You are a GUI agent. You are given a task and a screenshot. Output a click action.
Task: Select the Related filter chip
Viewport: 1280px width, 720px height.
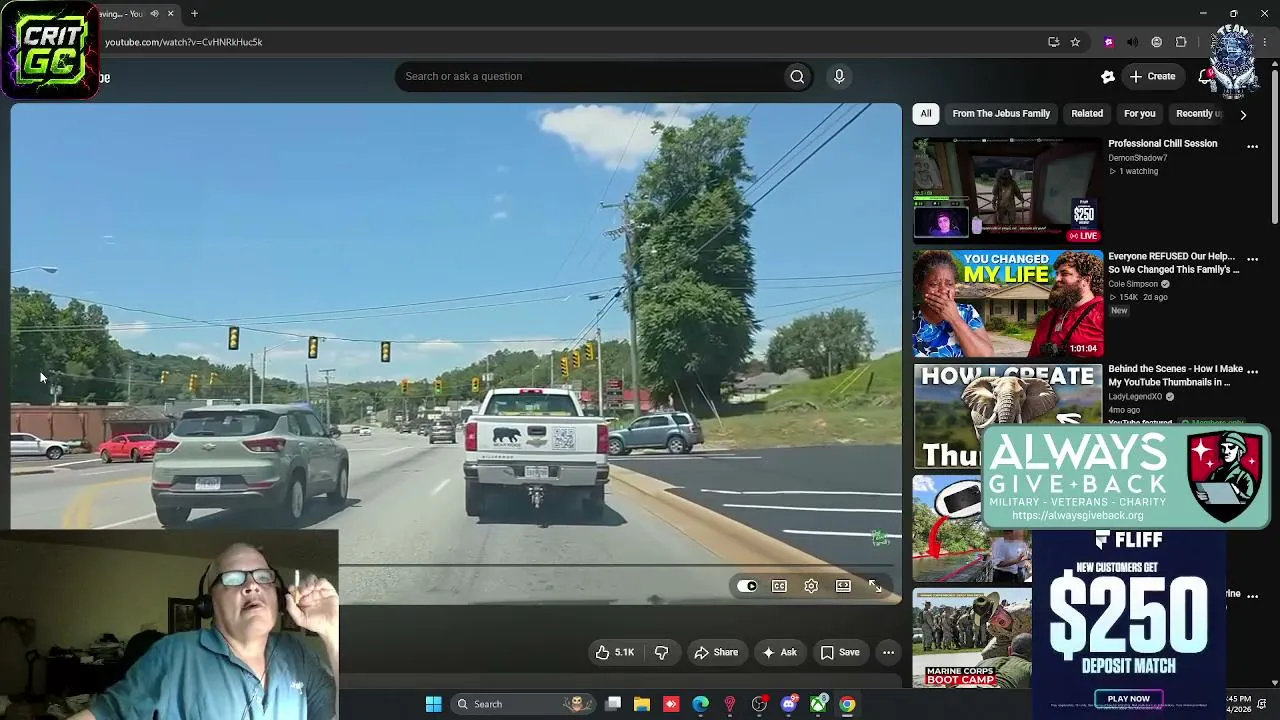pyautogui.click(x=1087, y=114)
